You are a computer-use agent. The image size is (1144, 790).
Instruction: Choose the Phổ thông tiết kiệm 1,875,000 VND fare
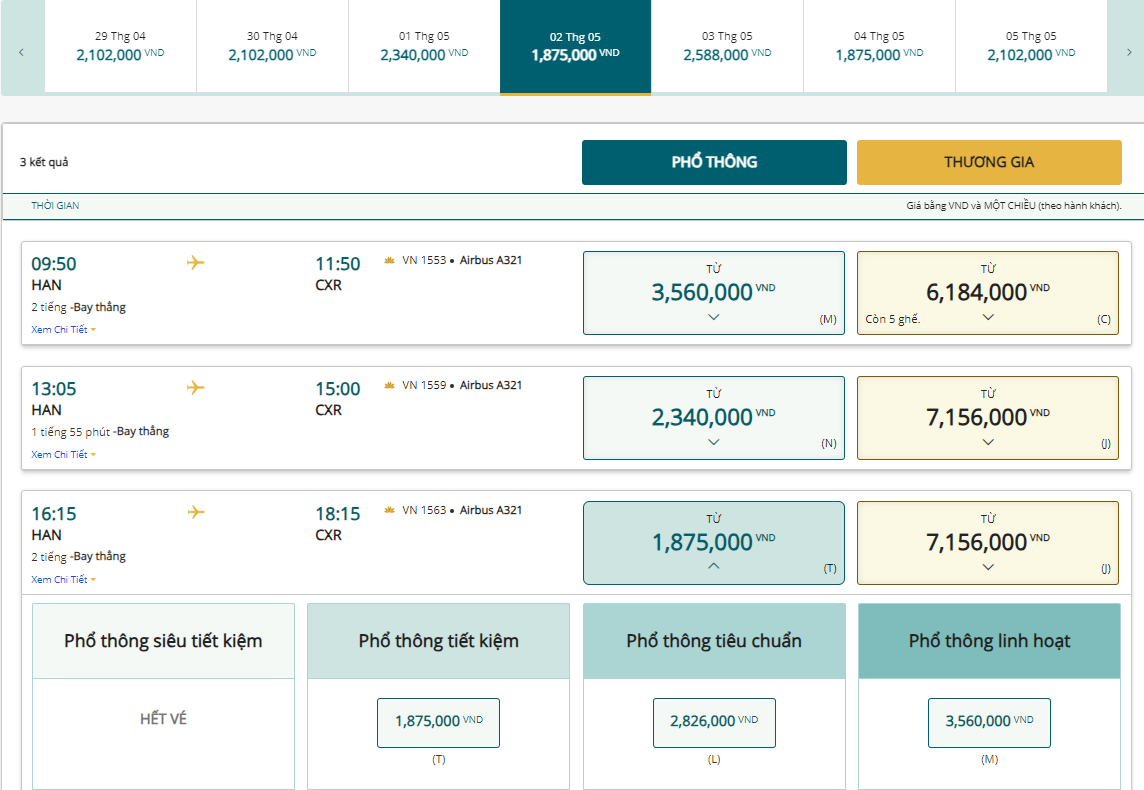pos(438,722)
